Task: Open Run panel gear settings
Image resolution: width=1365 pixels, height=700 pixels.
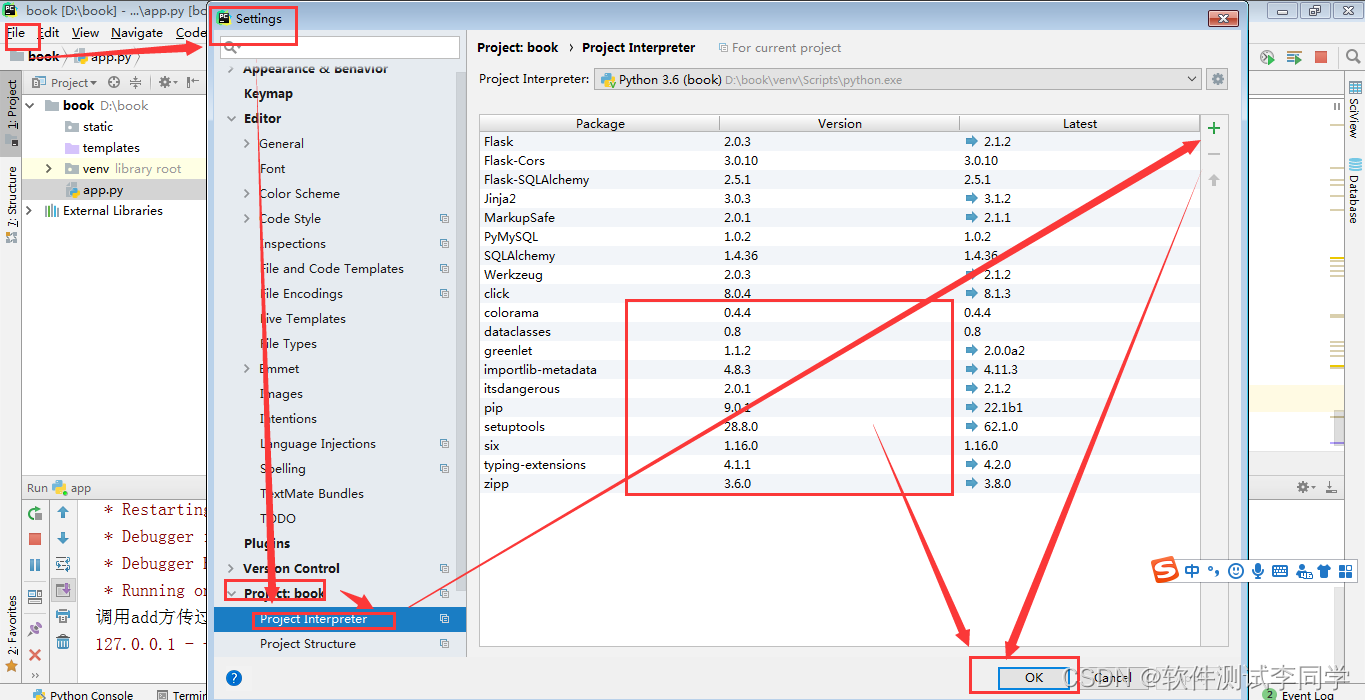Action: coord(1305,487)
